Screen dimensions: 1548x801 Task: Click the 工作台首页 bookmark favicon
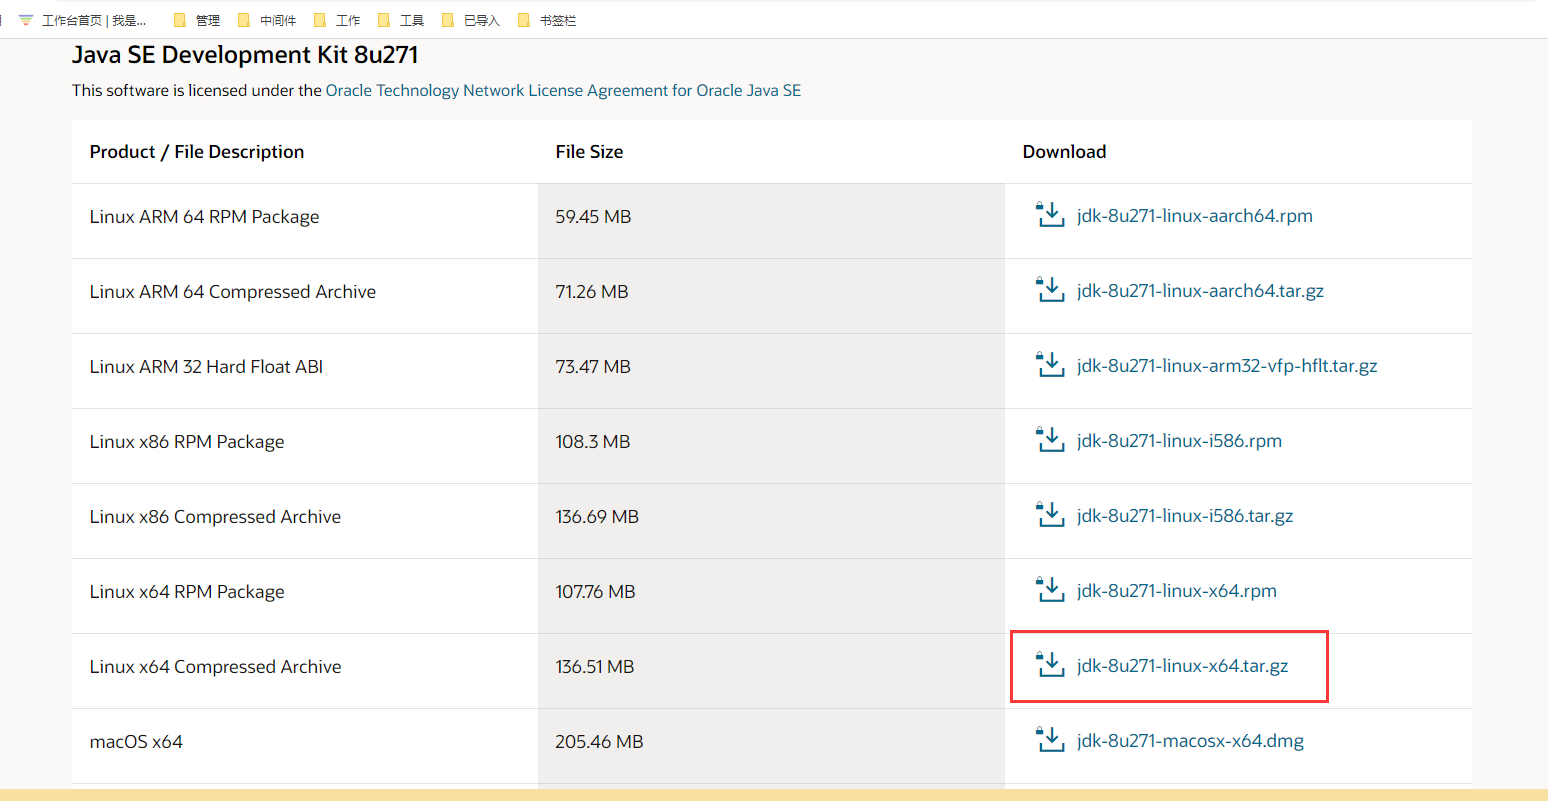point(26,20)
